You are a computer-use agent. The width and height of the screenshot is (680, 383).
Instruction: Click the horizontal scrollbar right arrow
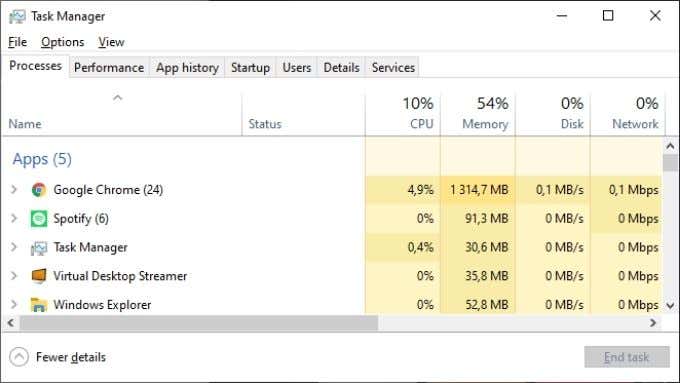(x=653, y=323)
